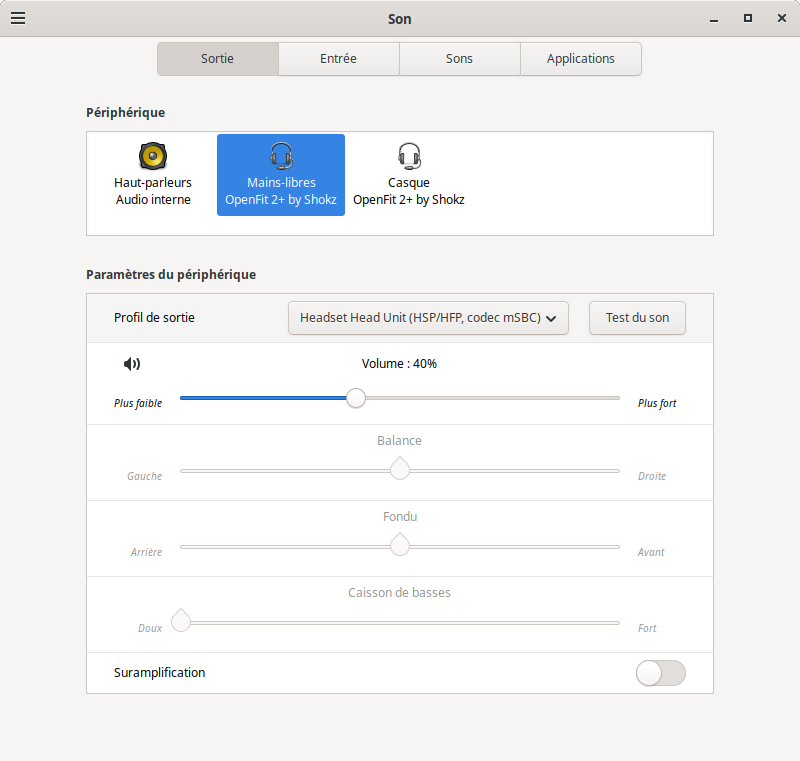The height and width of the screenshot is (761, 800).
Task: Open the hamburger menu in title bar
Action: pos(18,18)
